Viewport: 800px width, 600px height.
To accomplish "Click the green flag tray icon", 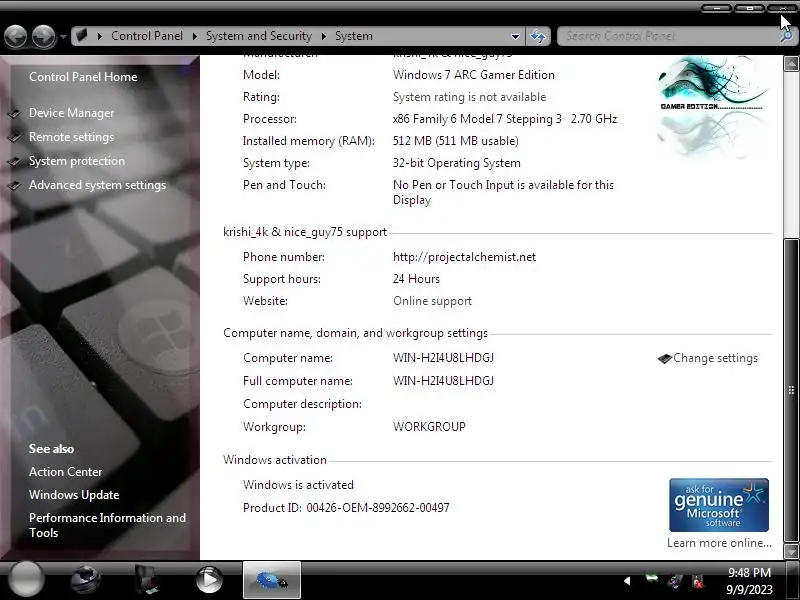I will 652,580.
